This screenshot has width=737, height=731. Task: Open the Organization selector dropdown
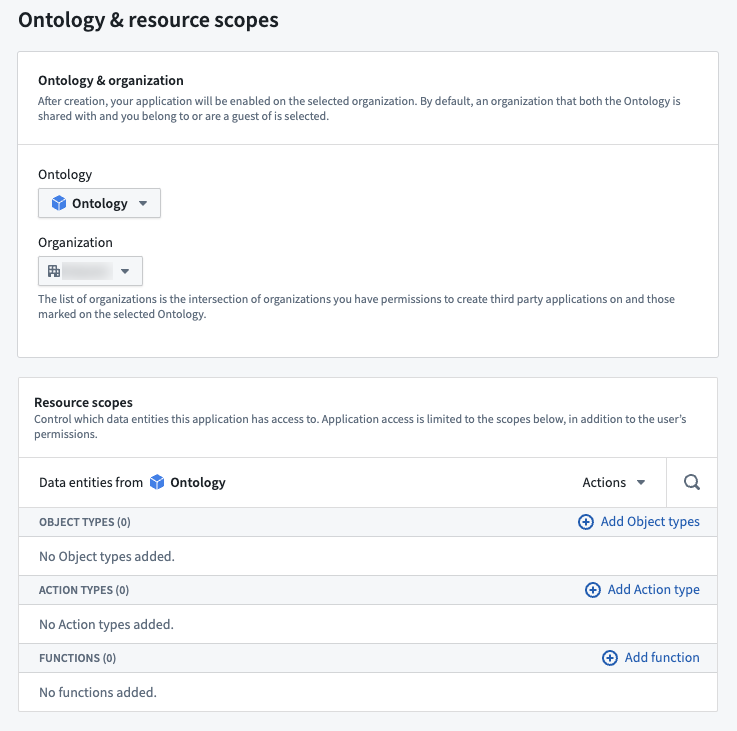(x=90, y=271)
